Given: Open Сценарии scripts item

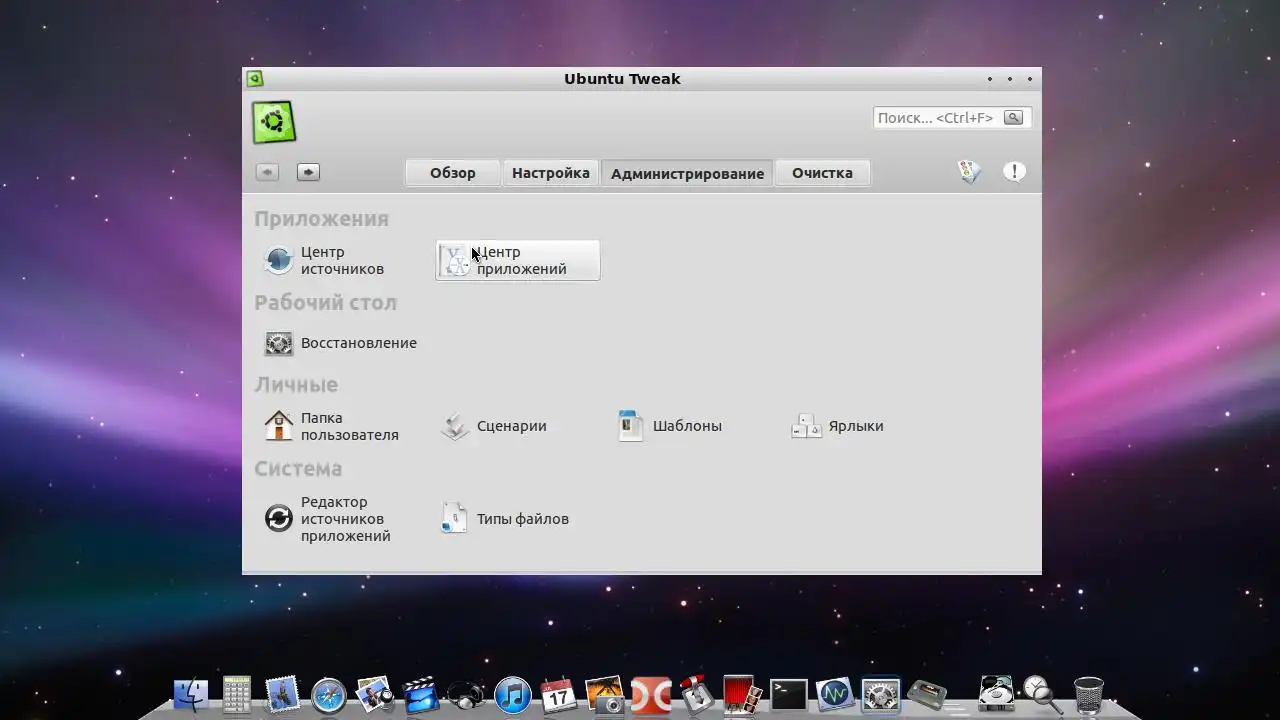Looking at the screenshot, I should (494, 426).
